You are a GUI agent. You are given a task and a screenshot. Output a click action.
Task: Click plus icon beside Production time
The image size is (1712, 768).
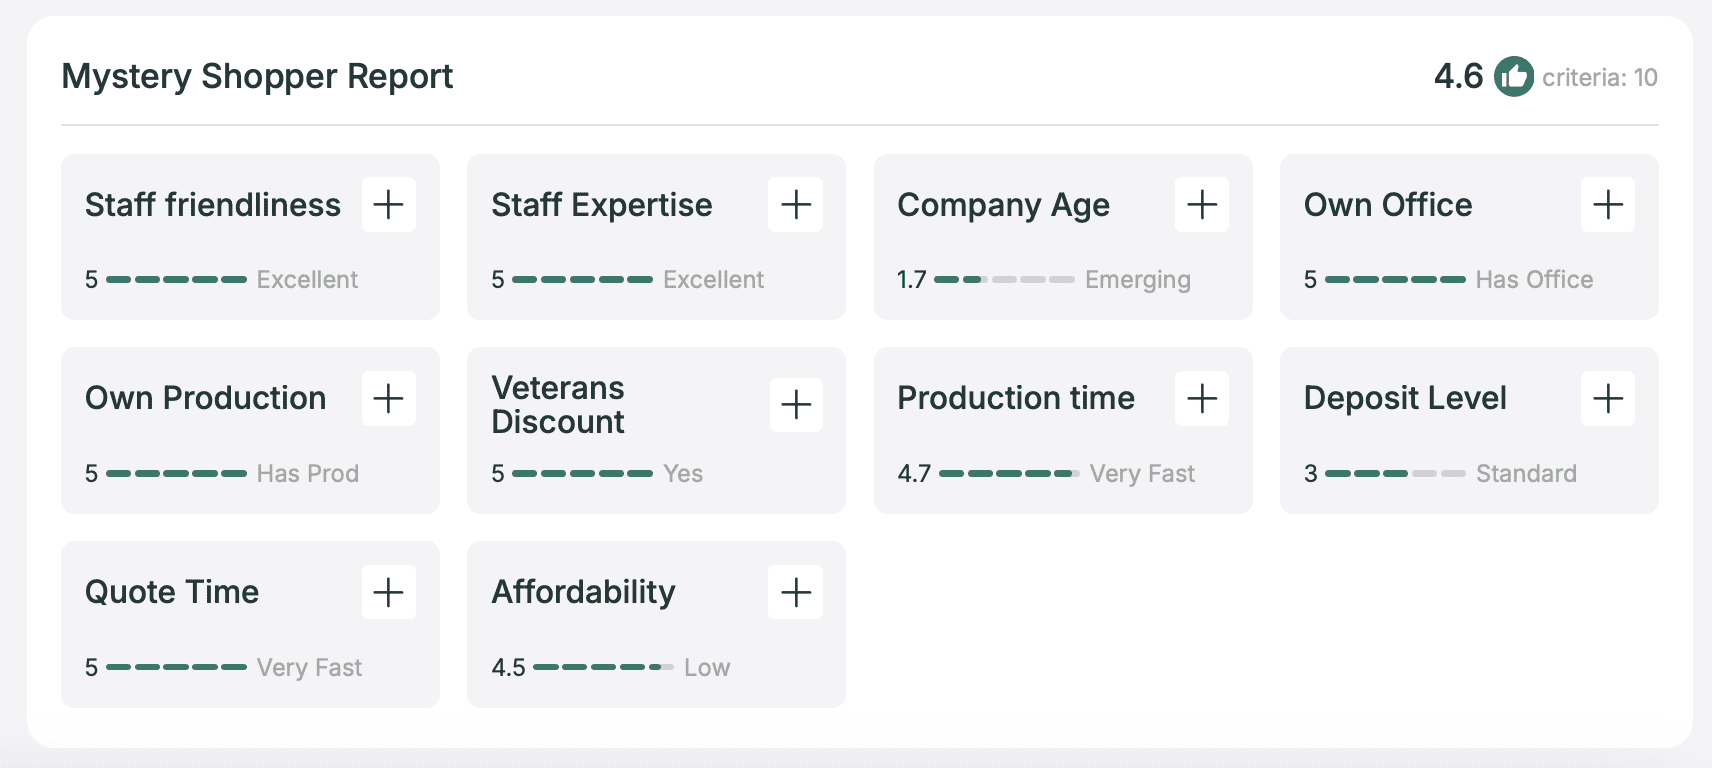click(x=1201, y=399)
